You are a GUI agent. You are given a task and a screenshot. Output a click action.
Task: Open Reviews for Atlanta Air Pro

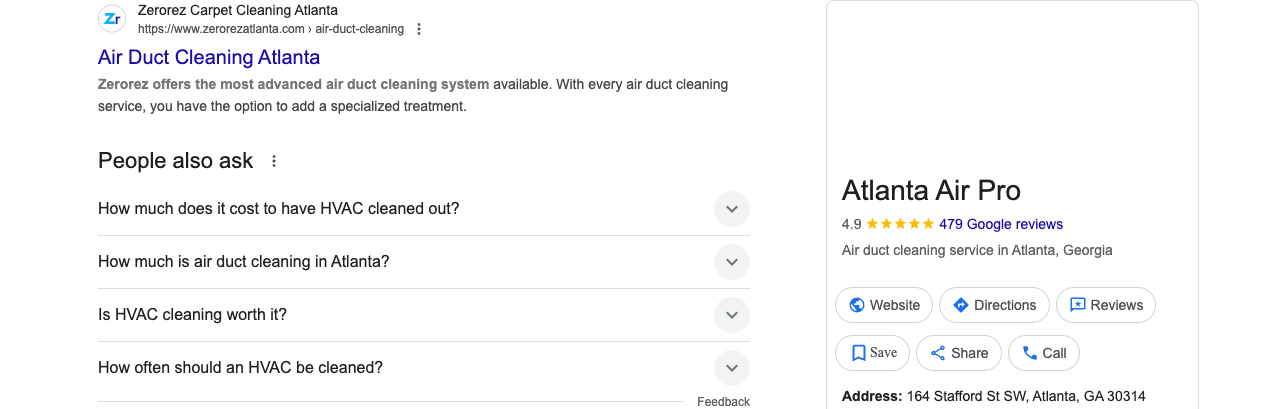(1107, 305)
